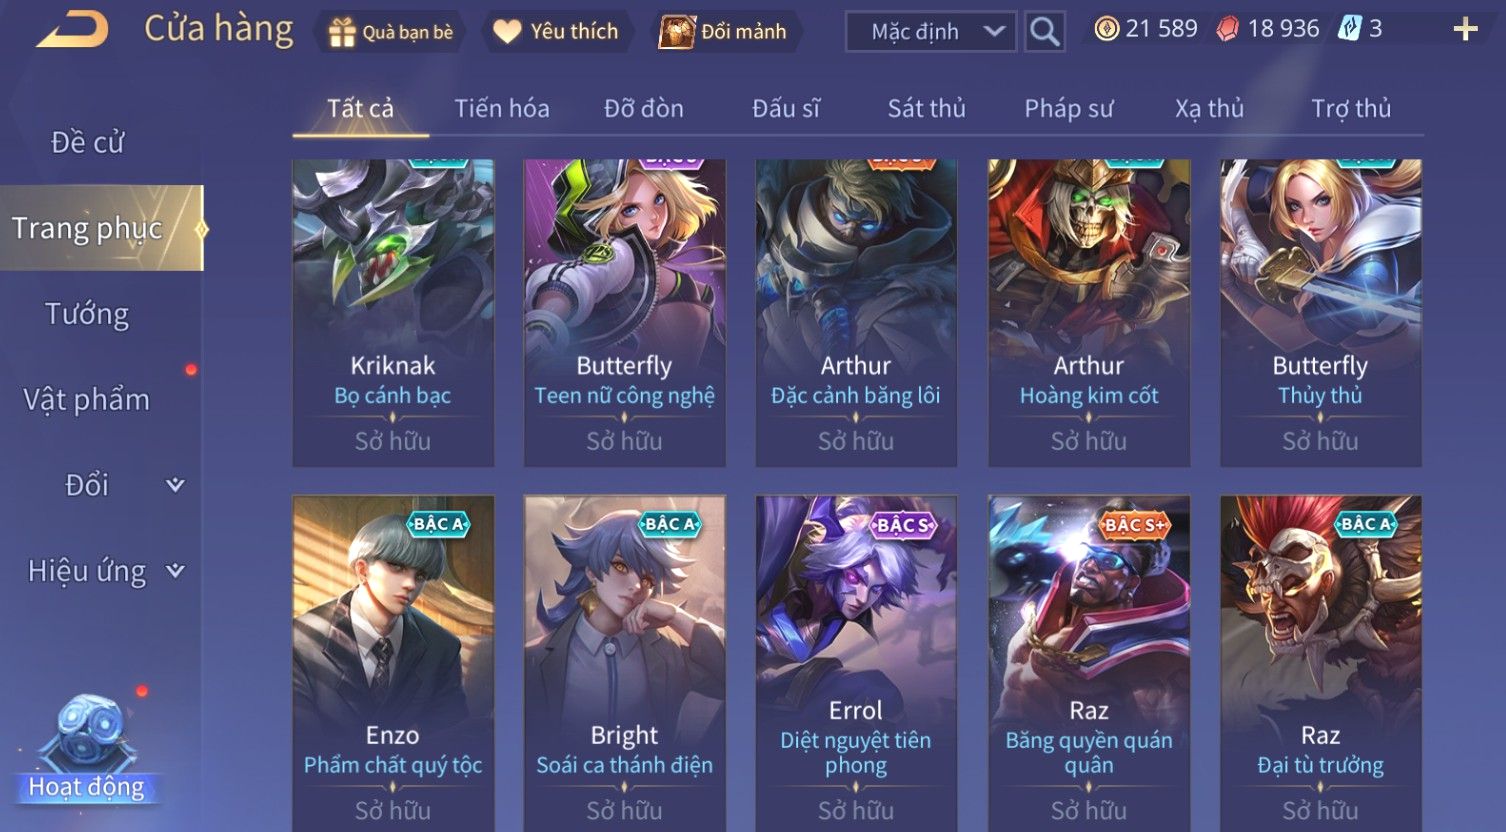Viewport: 1506px width, 832px height.
Task: Open the Mặc định sort dropdown
Action: 930,32
